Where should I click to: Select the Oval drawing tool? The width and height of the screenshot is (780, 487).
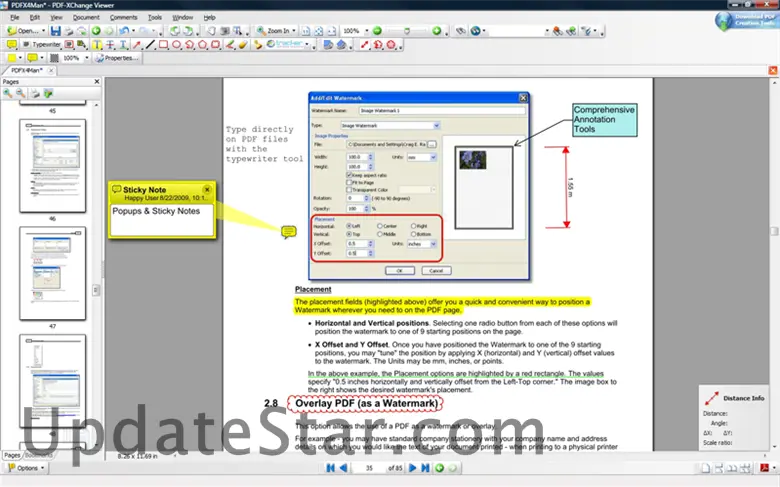point(176,45)
